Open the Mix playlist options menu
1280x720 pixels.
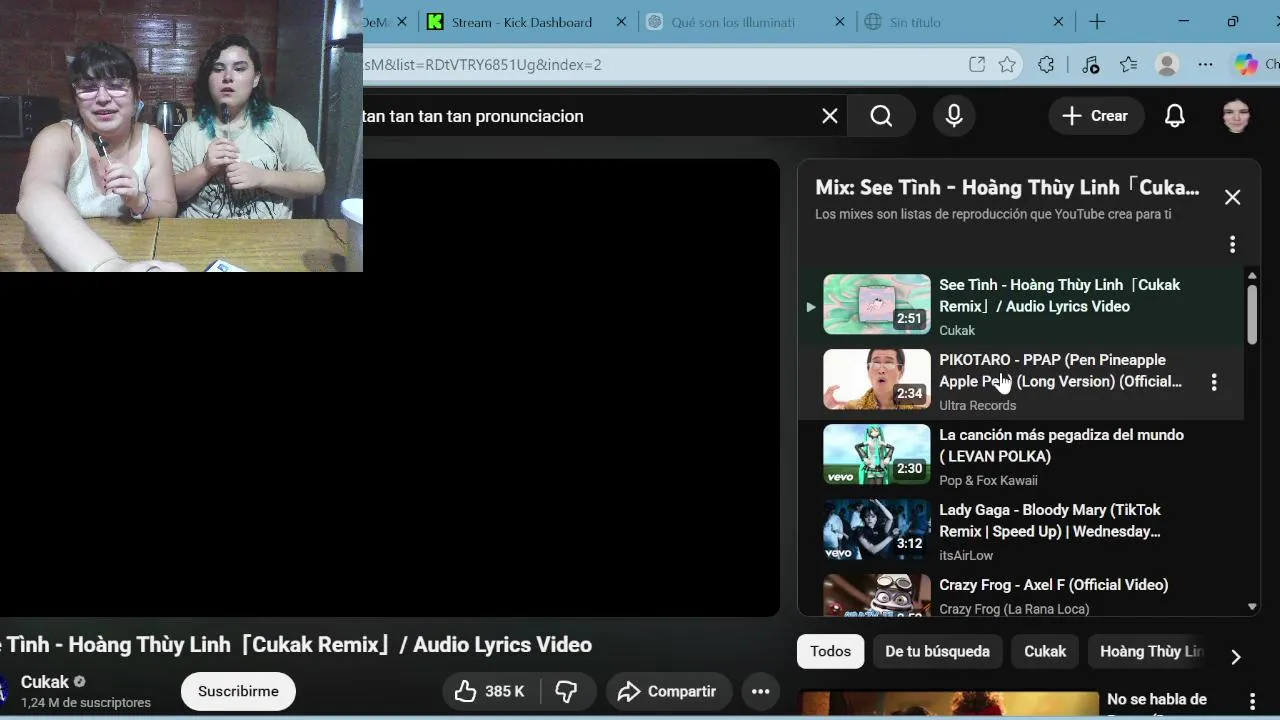coord(1232,244)
